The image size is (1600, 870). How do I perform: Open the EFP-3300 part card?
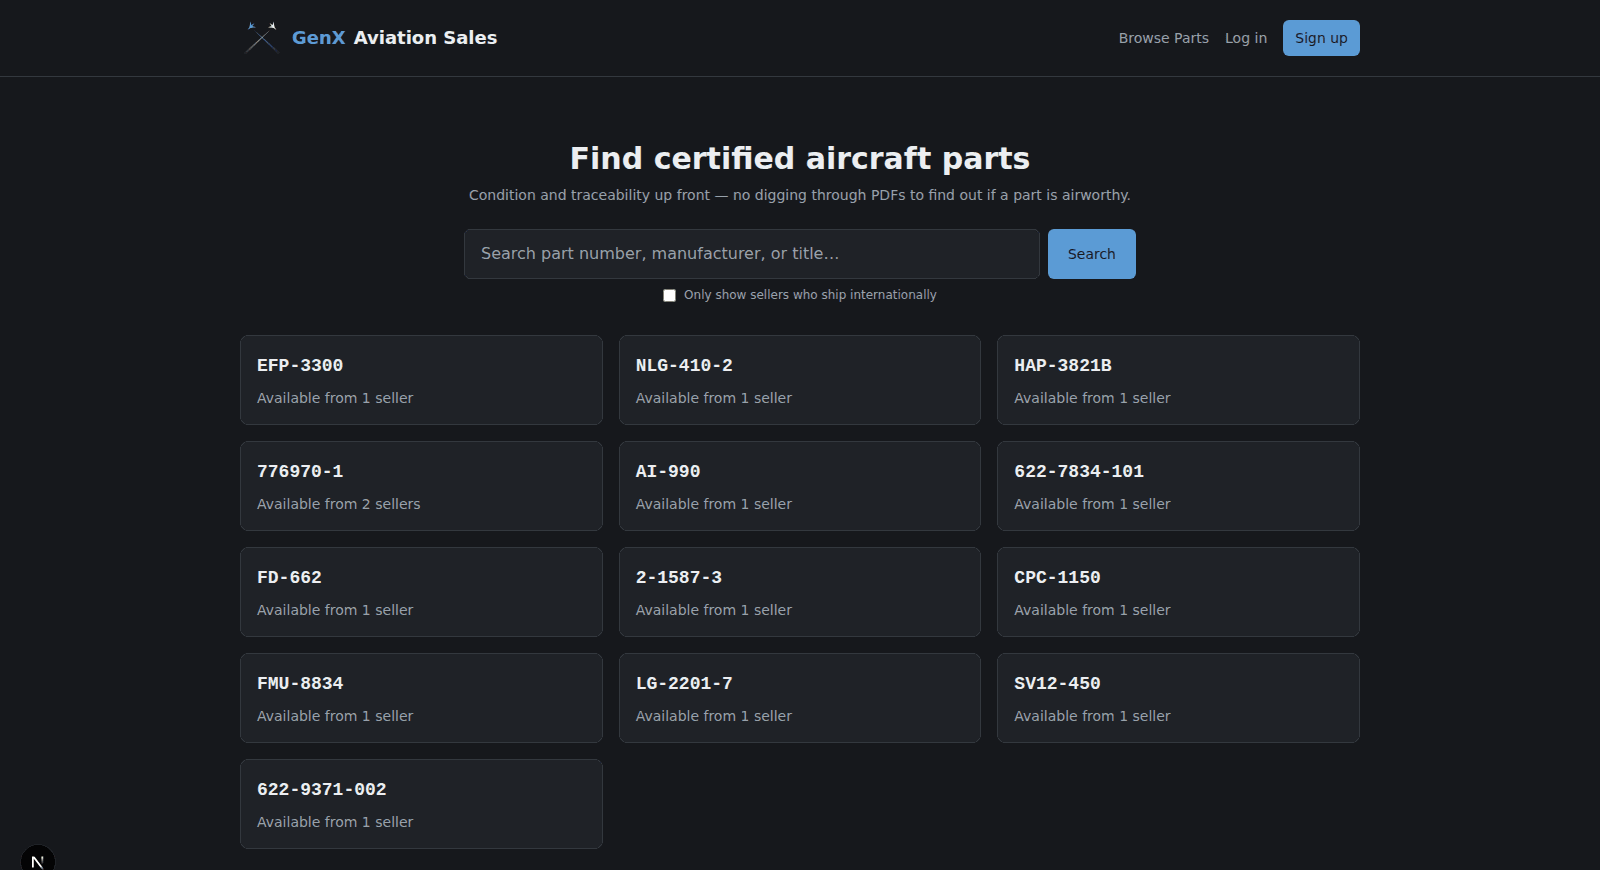pyautogui.click(x=421, y=380)
